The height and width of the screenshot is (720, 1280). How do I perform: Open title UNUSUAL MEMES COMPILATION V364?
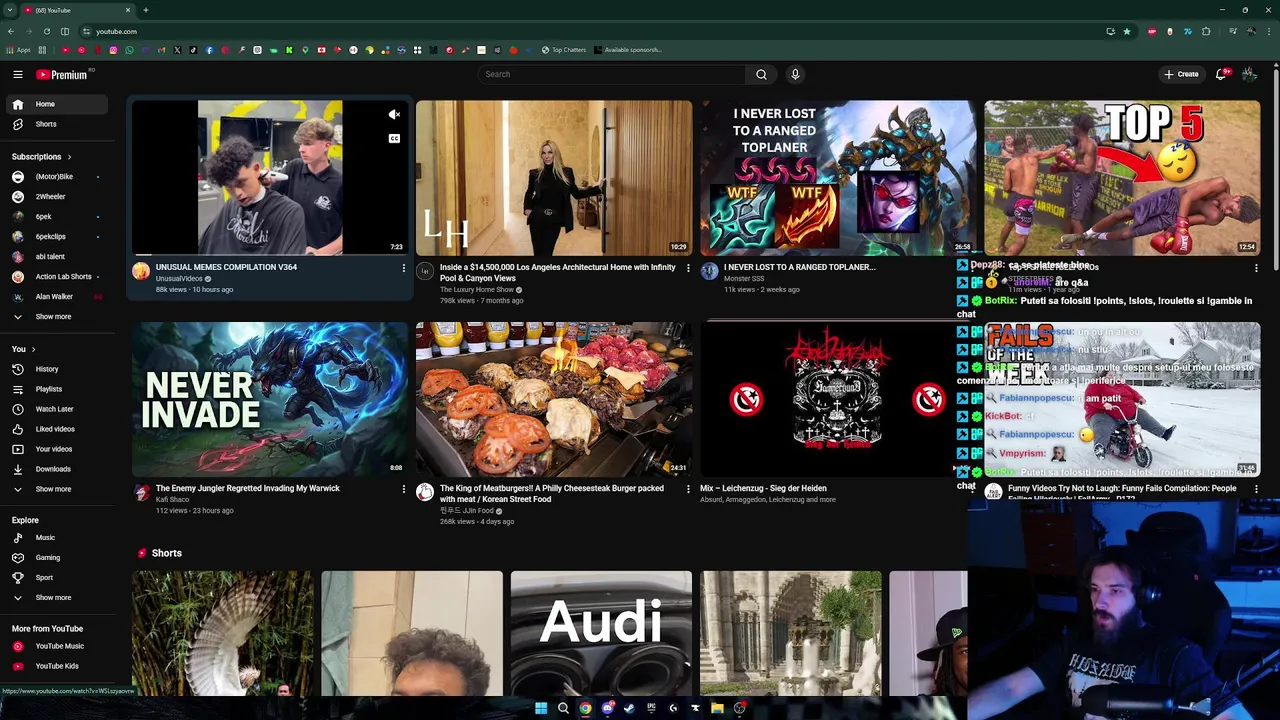226,267
